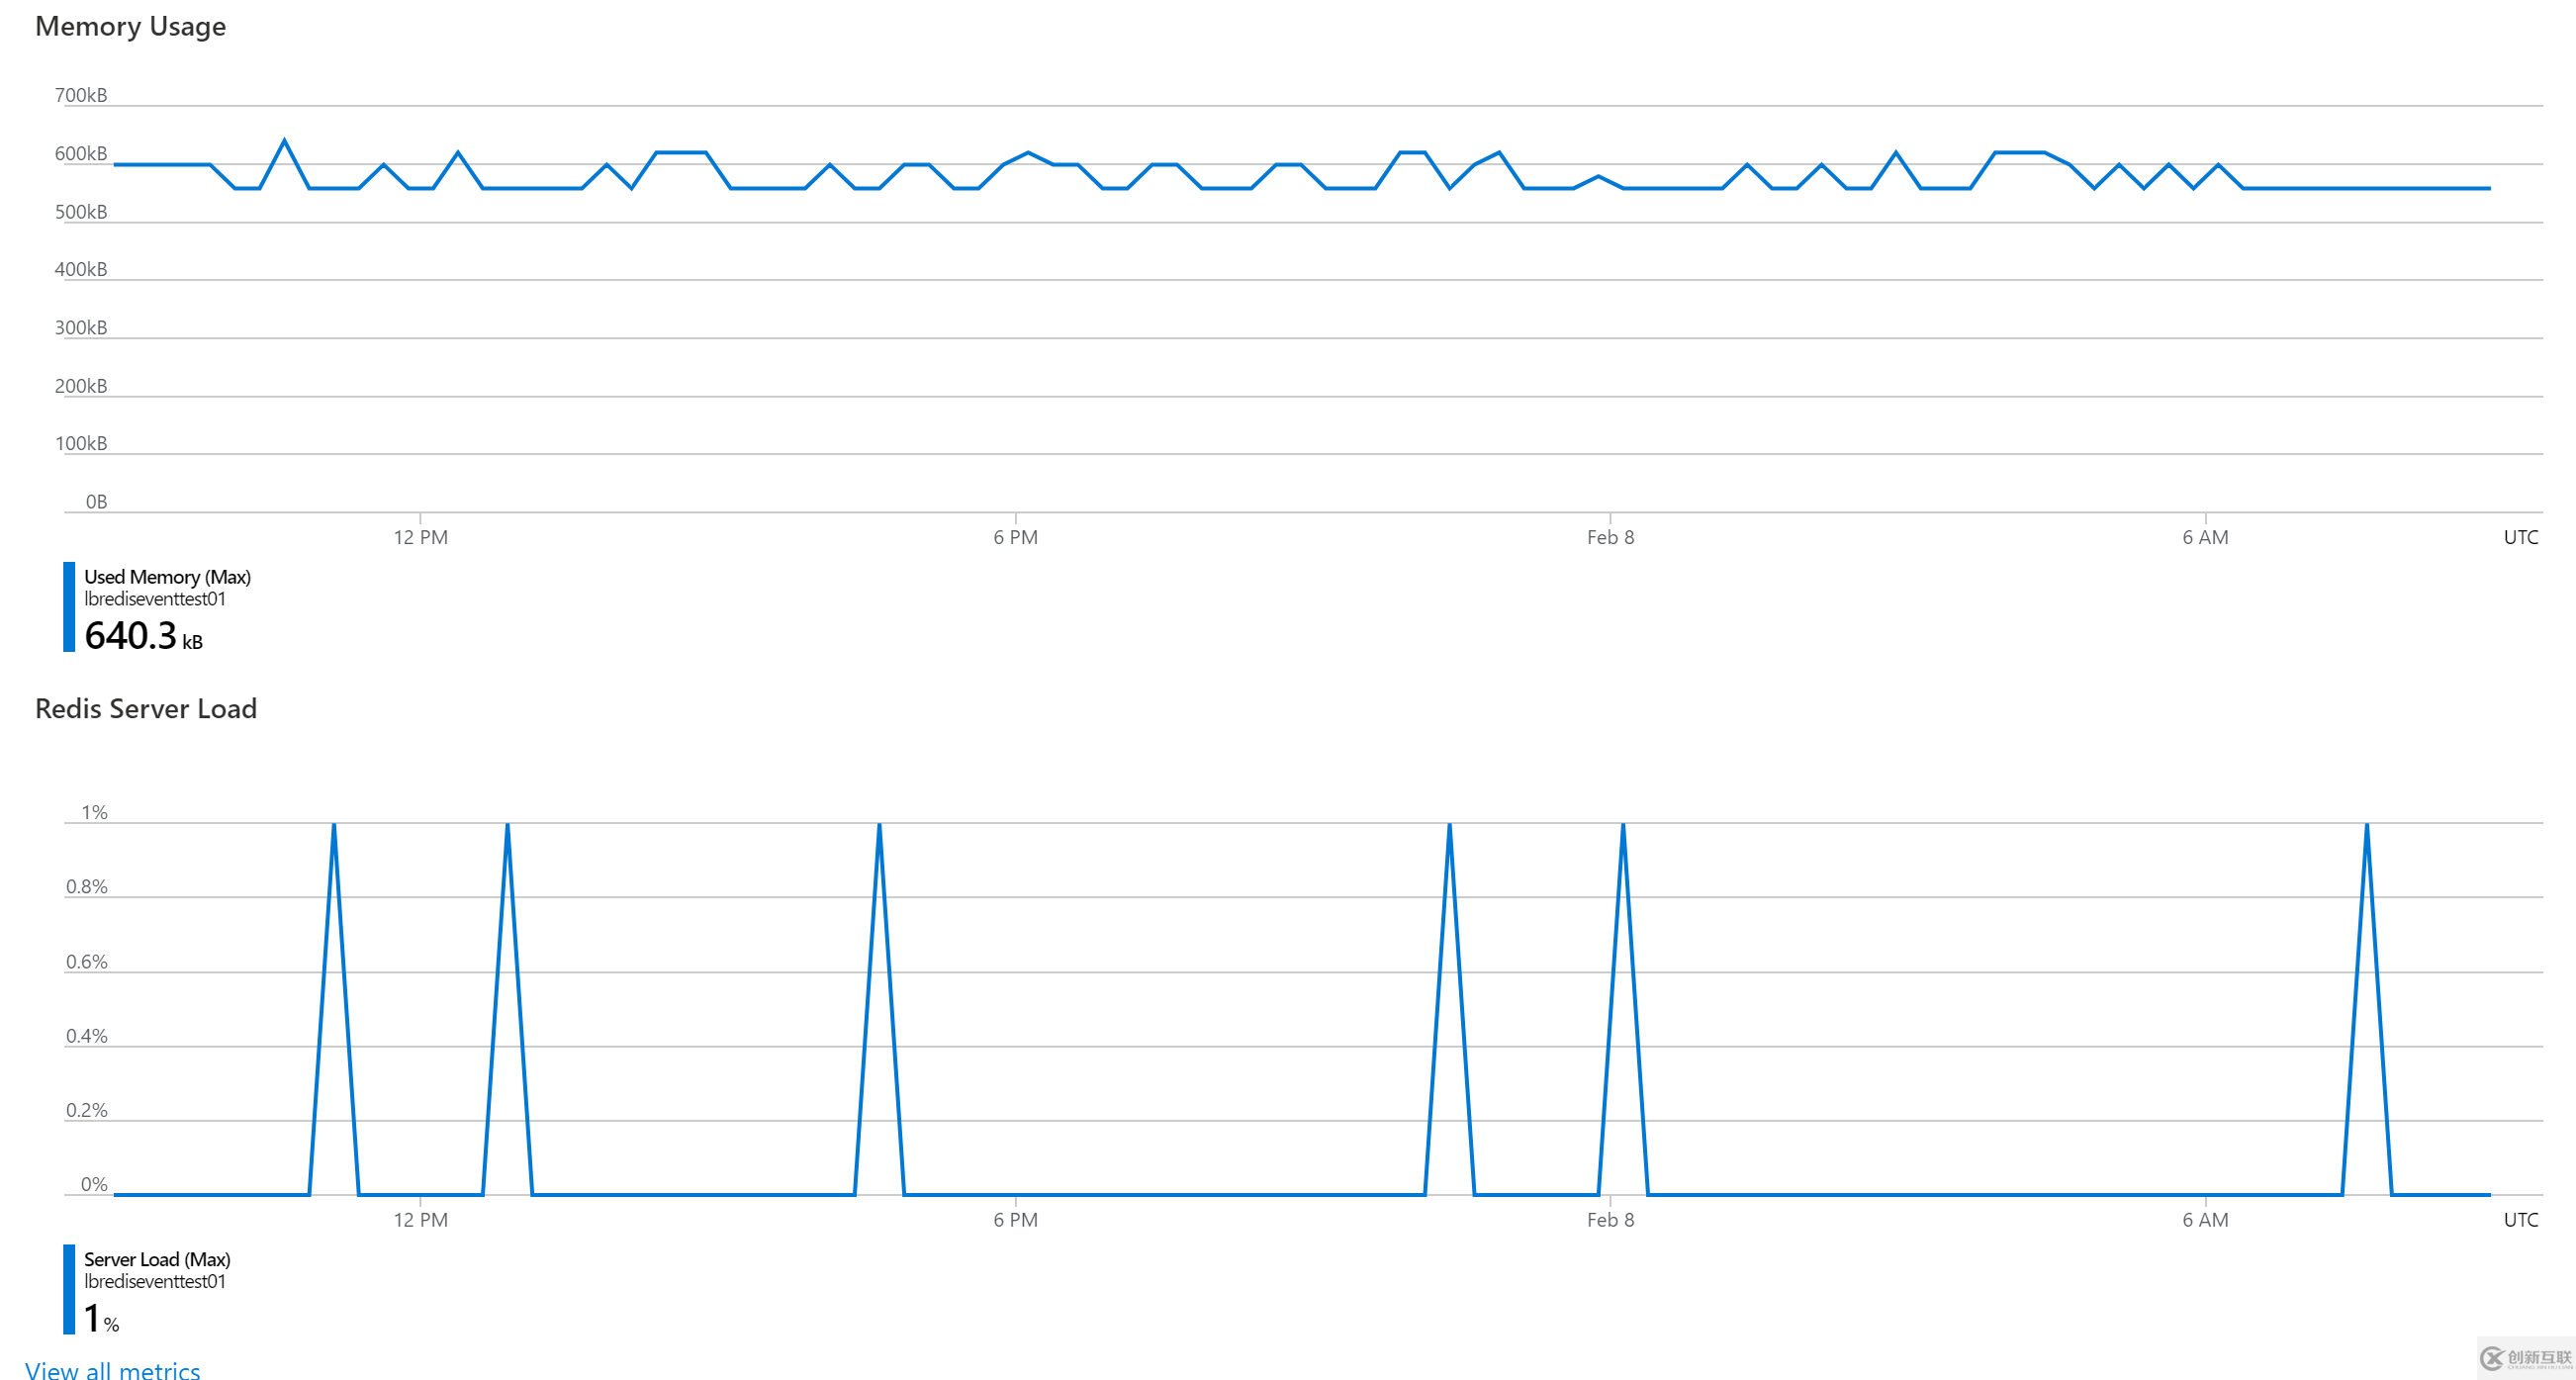Click the watermark logo in bottom corner
The width and height of the screenshot is (2576, 1380).
click(2524, 1358)
